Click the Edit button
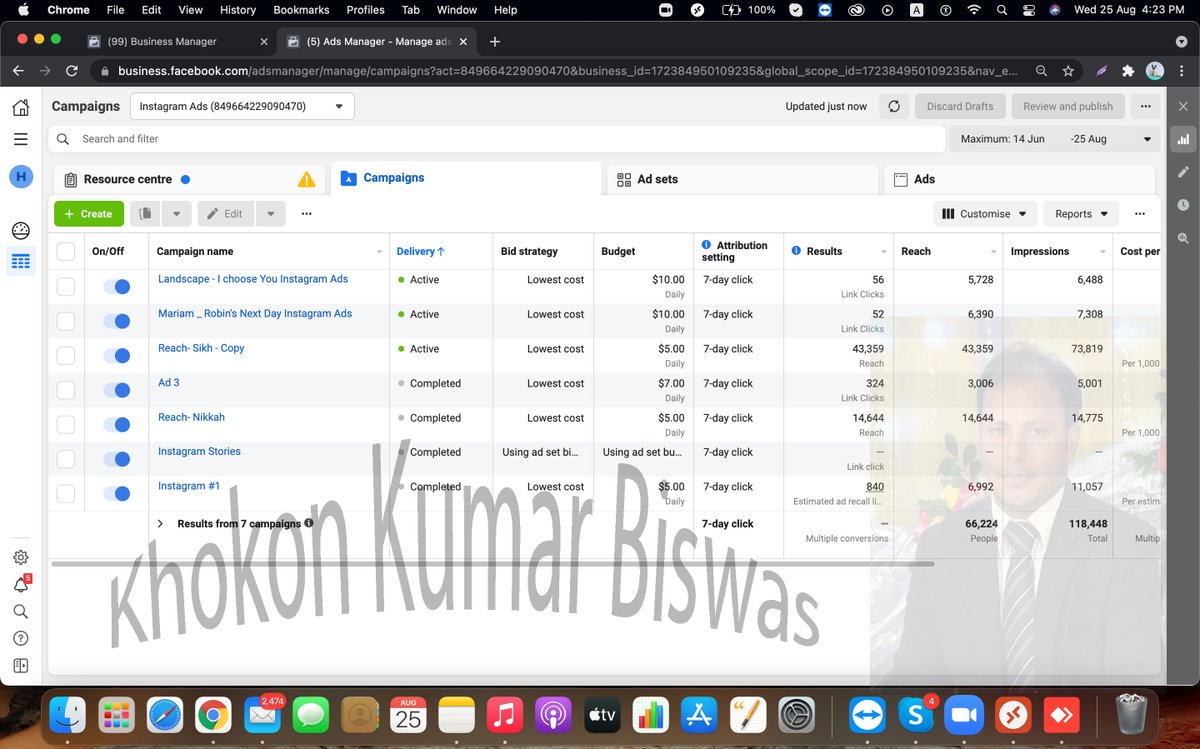Viewport: 1200px width, 749px height. [x=226, y=213]
